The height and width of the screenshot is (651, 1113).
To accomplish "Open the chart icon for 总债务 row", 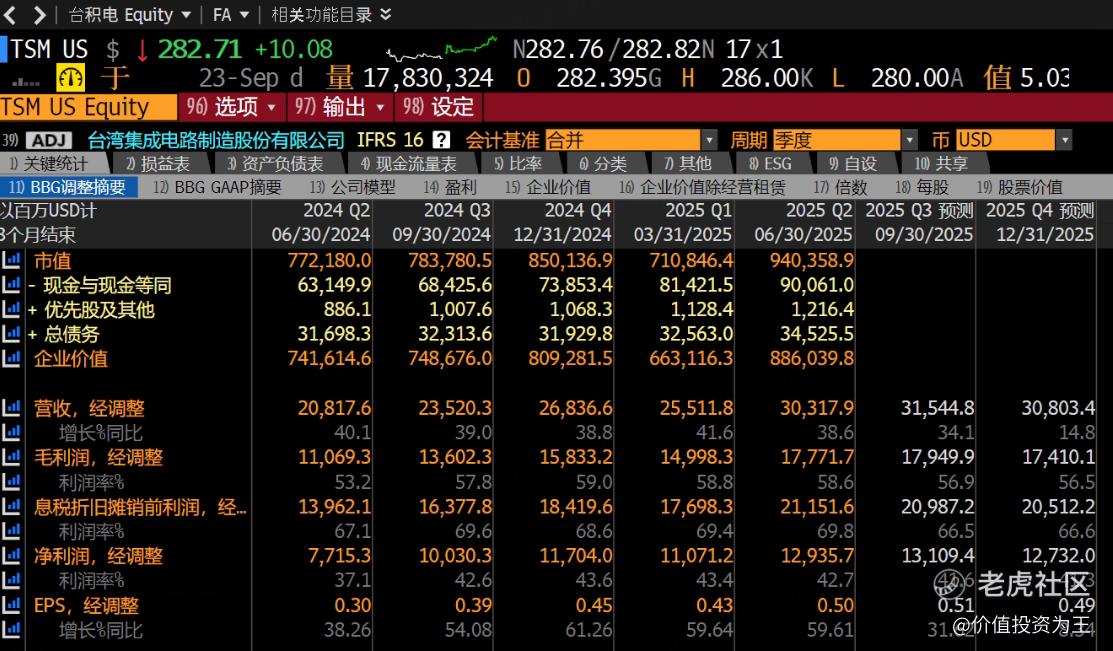I will (x=11, y=334).
